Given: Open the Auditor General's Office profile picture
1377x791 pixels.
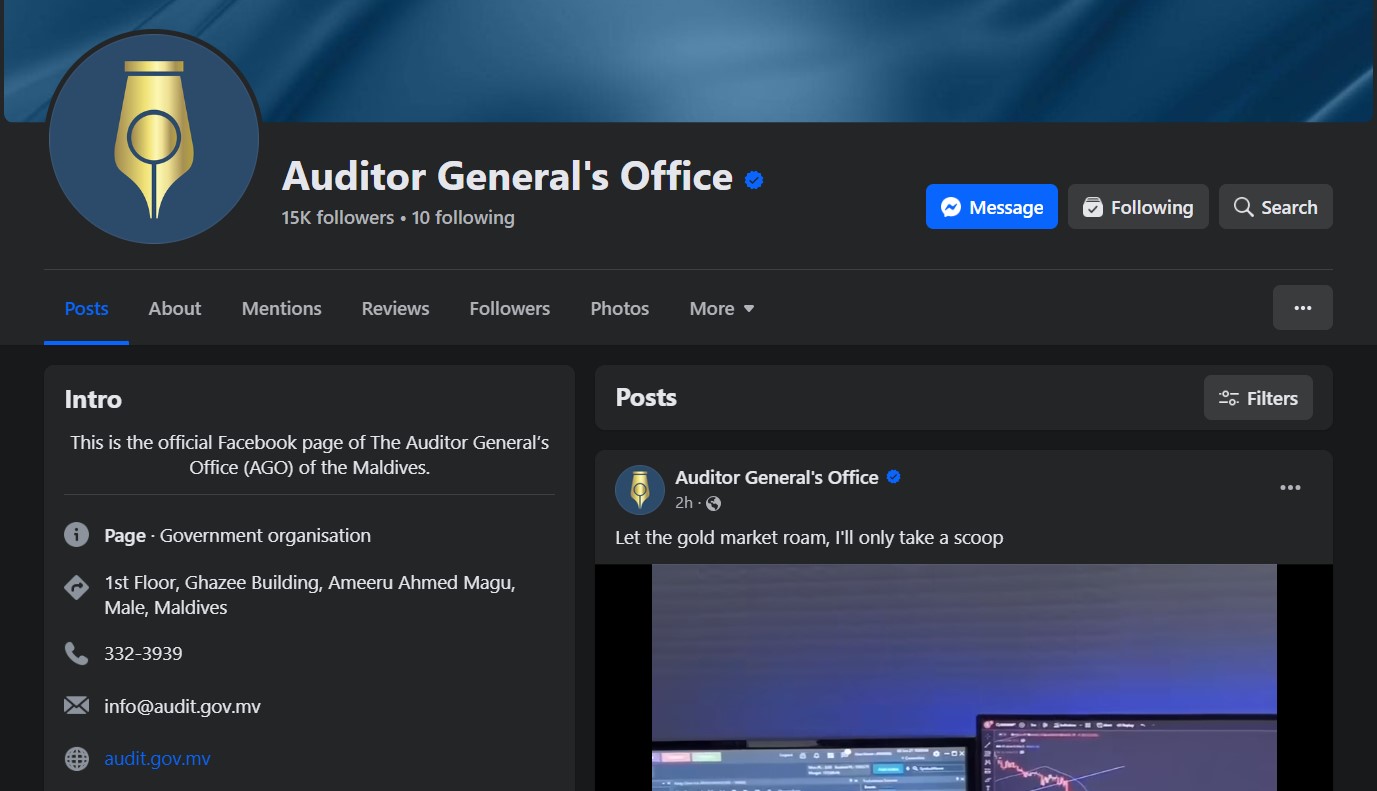Looking at the screenshot, I should 153,138.
